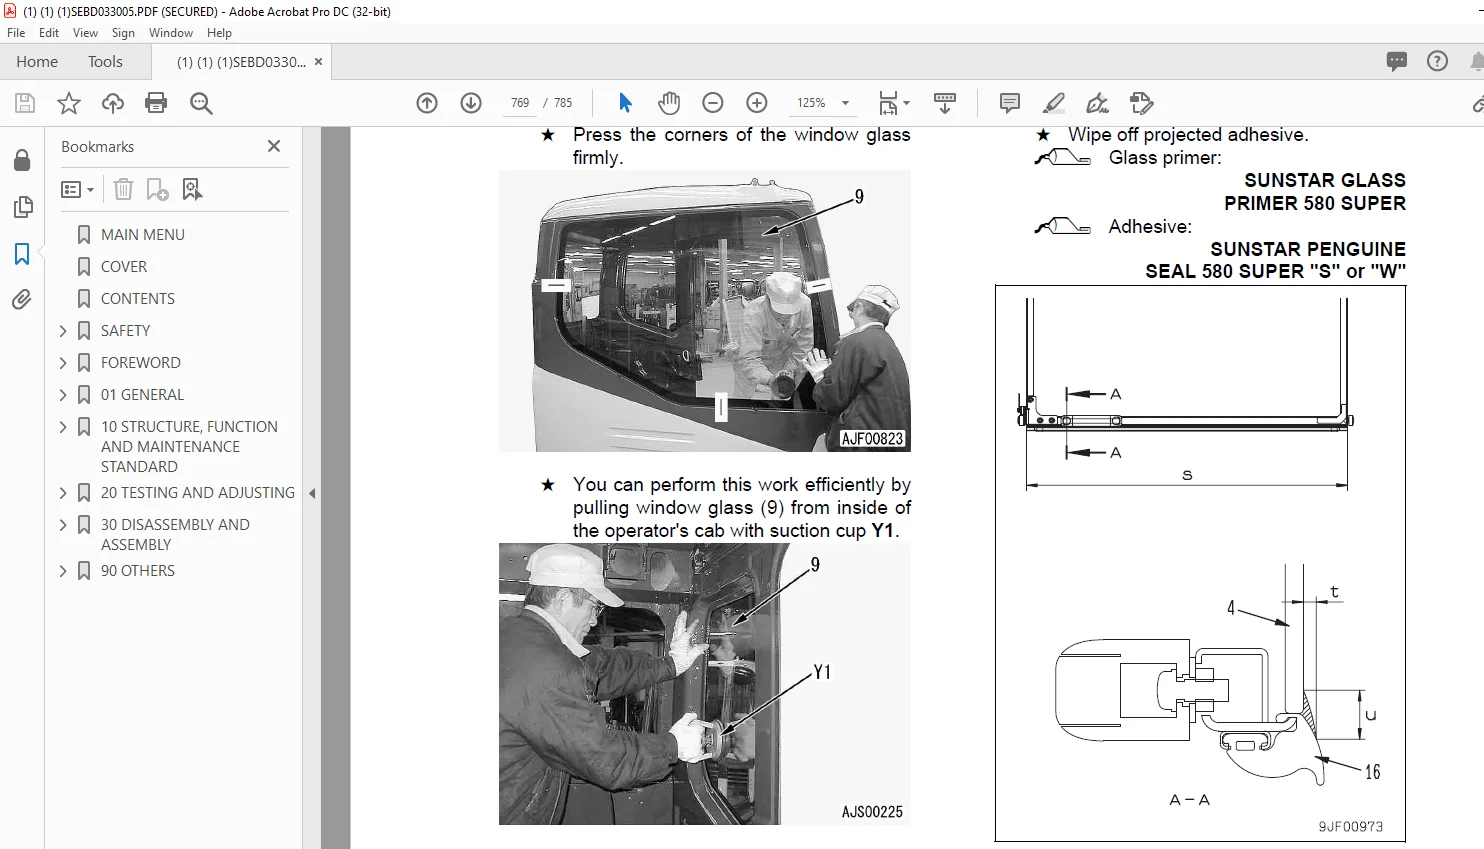The width and height of the screenshot is (1484, 849).
Task: Open the Sign menu
Action: coord(123,33)
